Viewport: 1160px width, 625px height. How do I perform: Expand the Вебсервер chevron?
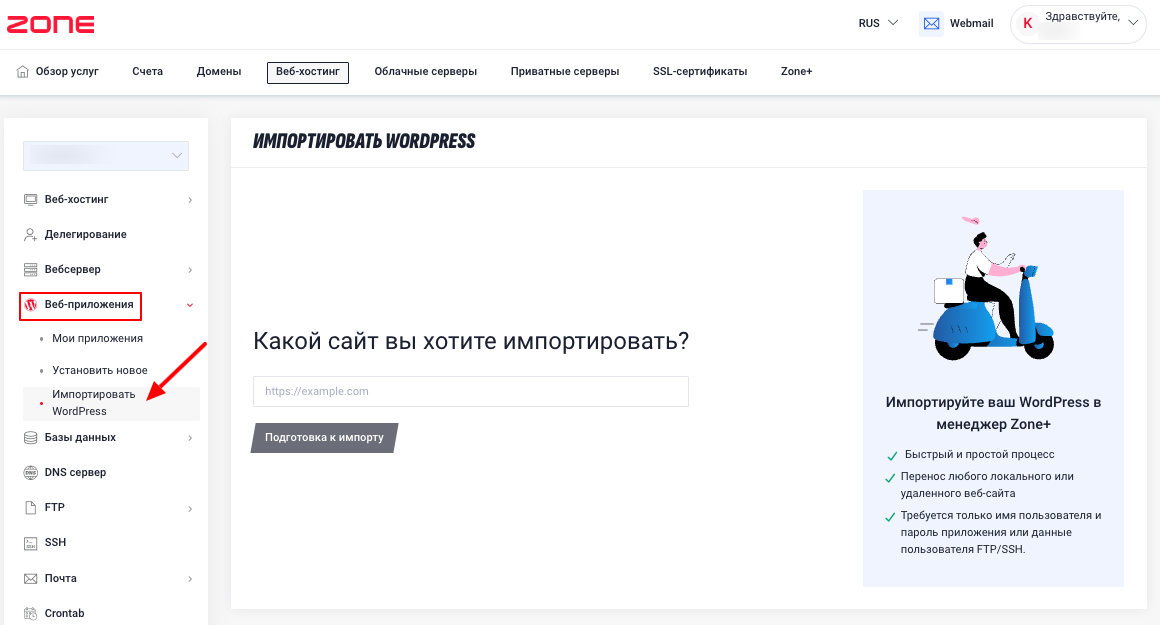tap(190, 270)
